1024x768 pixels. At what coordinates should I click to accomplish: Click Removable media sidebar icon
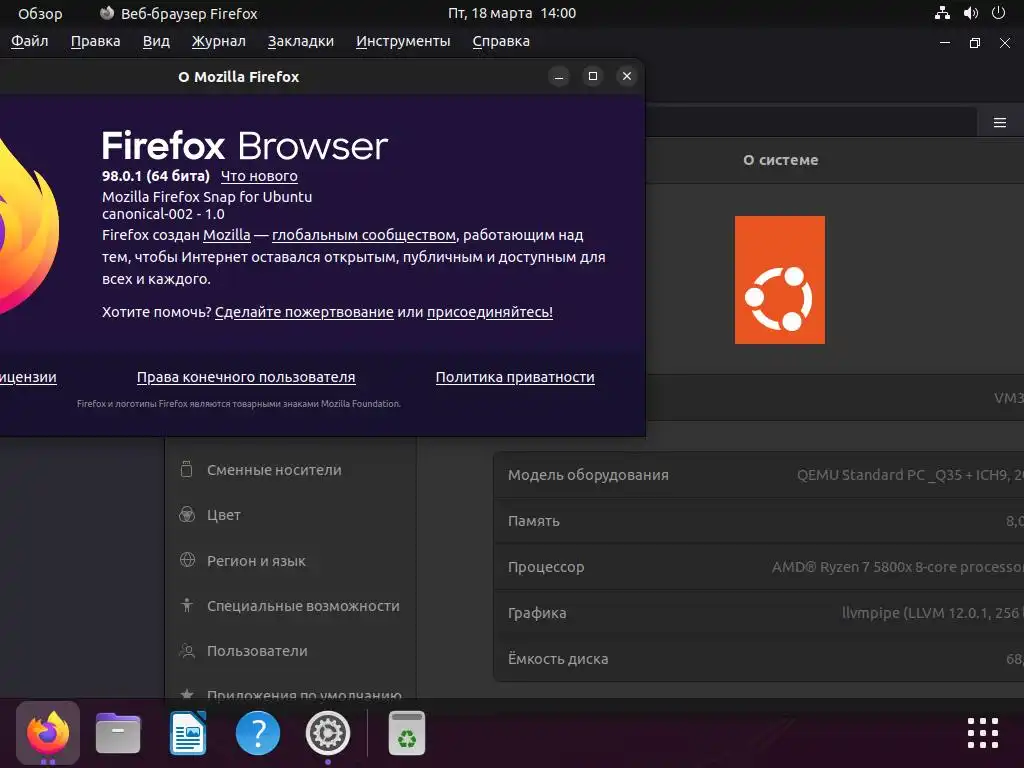pos(187,470)
